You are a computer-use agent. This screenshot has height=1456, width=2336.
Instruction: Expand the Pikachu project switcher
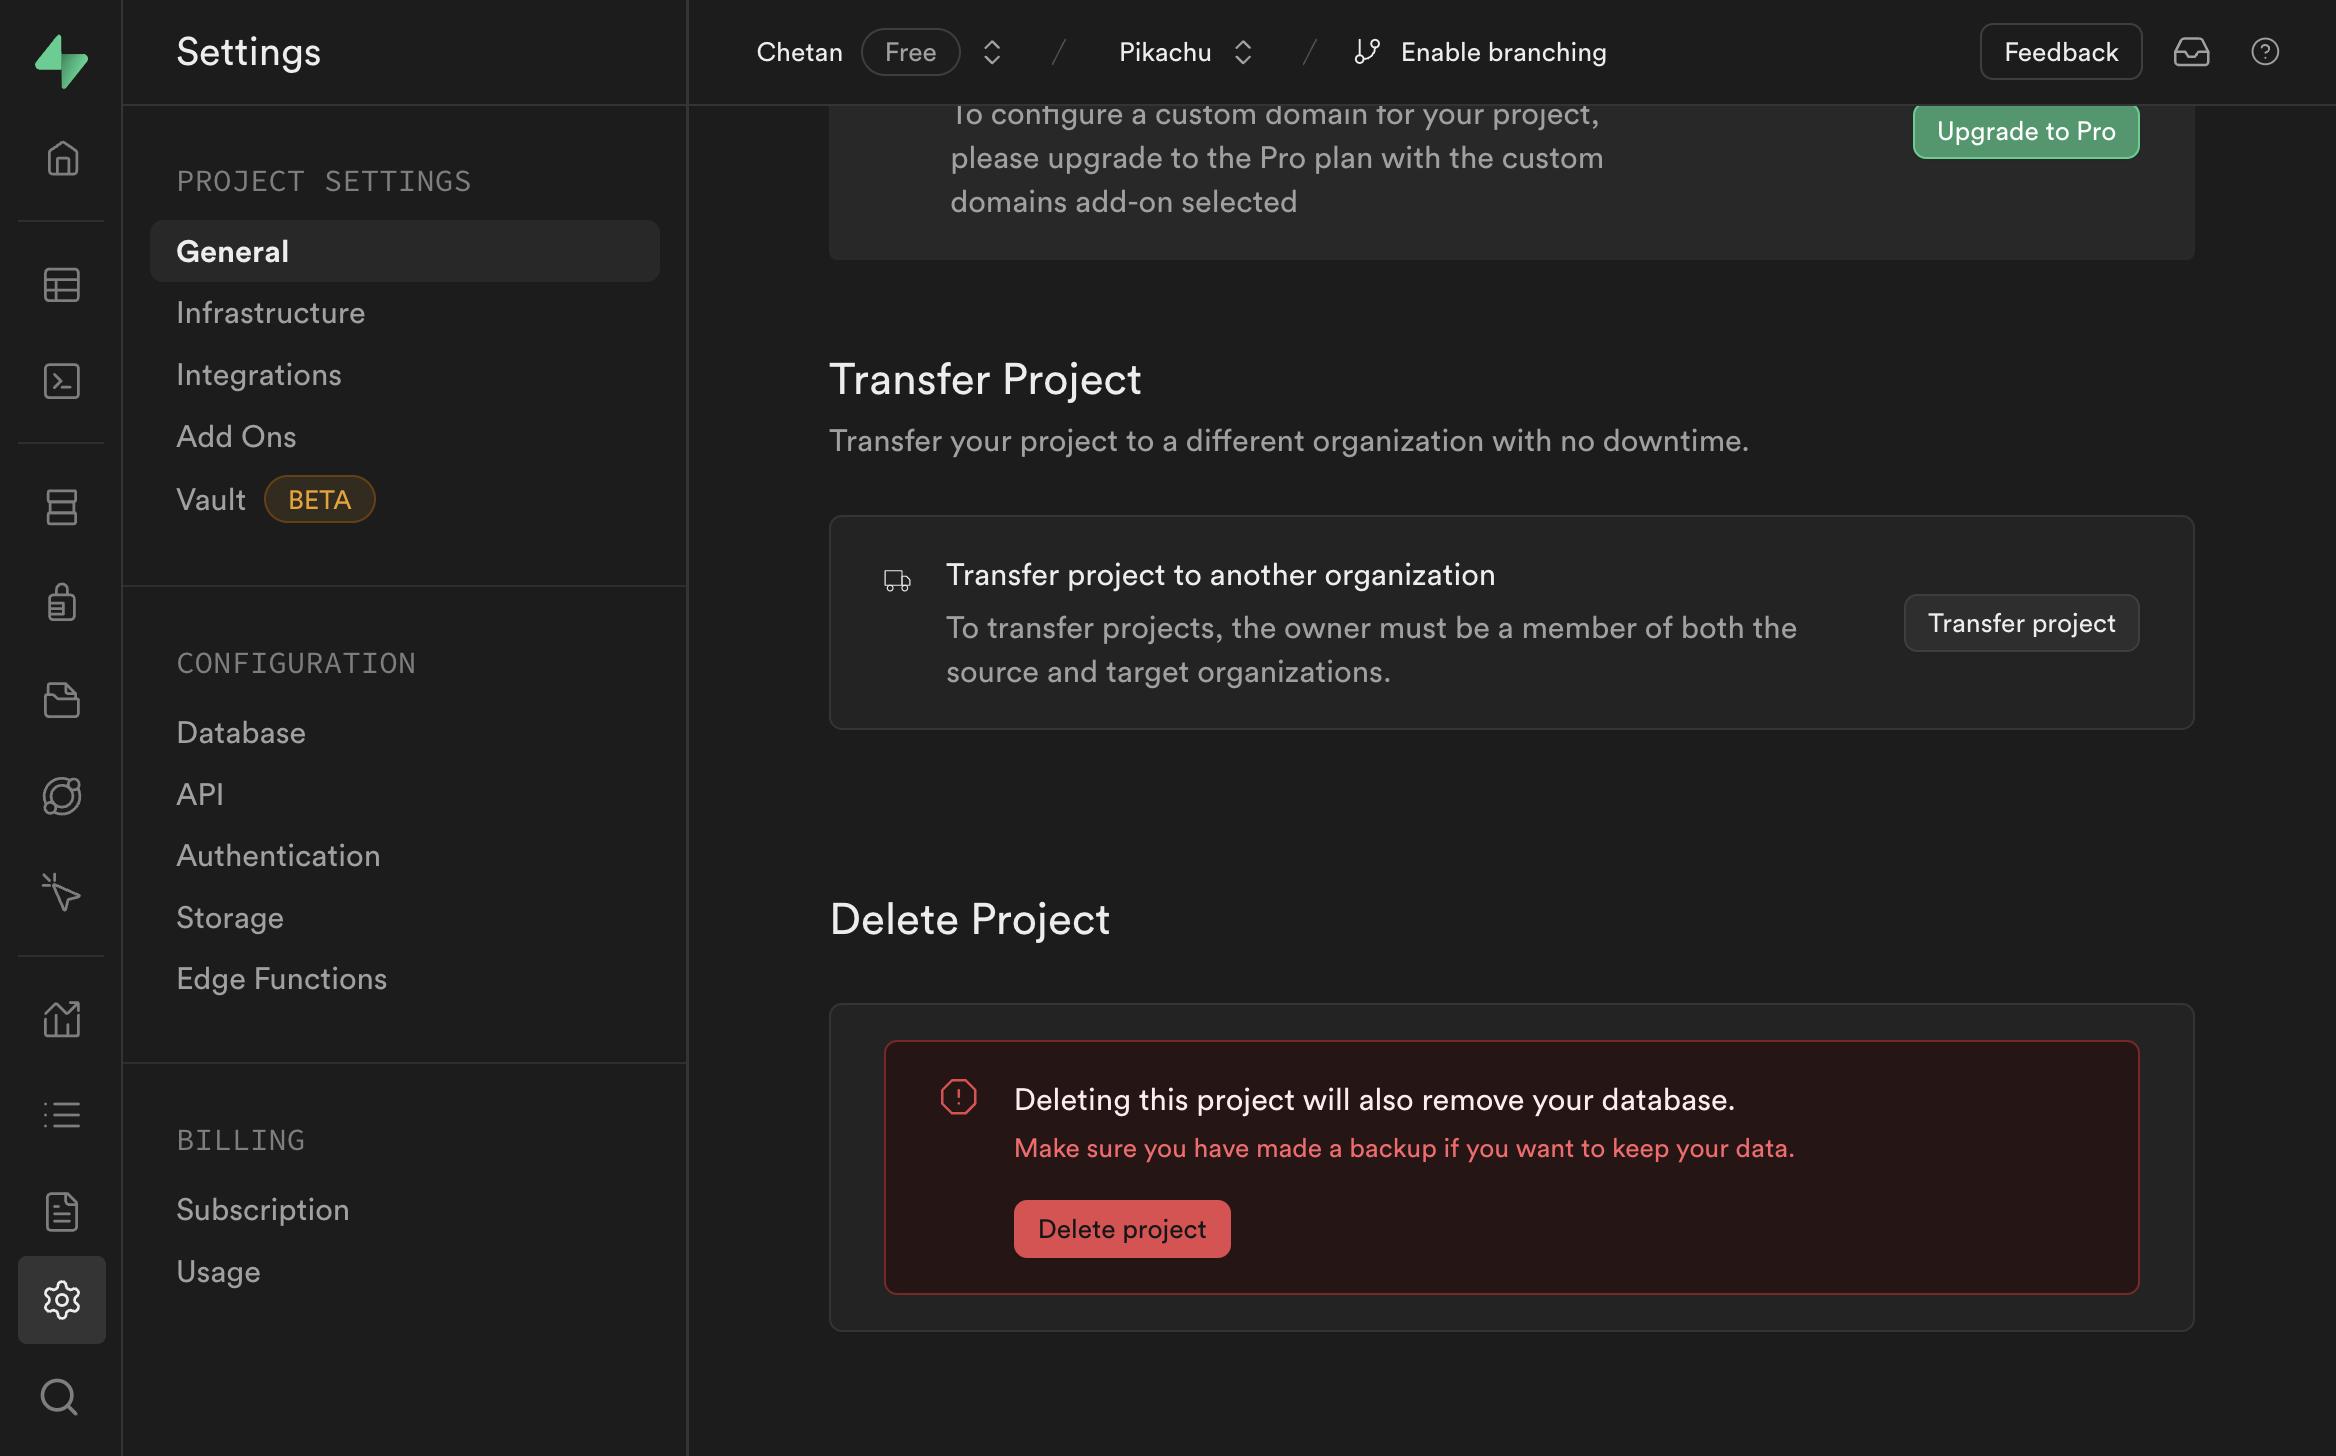(x=1243, y=52)
